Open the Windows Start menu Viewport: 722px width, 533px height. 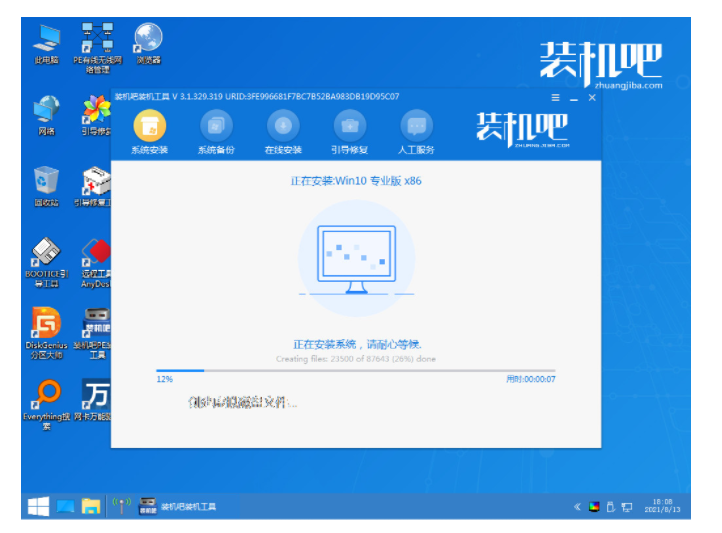click(38, 506)
